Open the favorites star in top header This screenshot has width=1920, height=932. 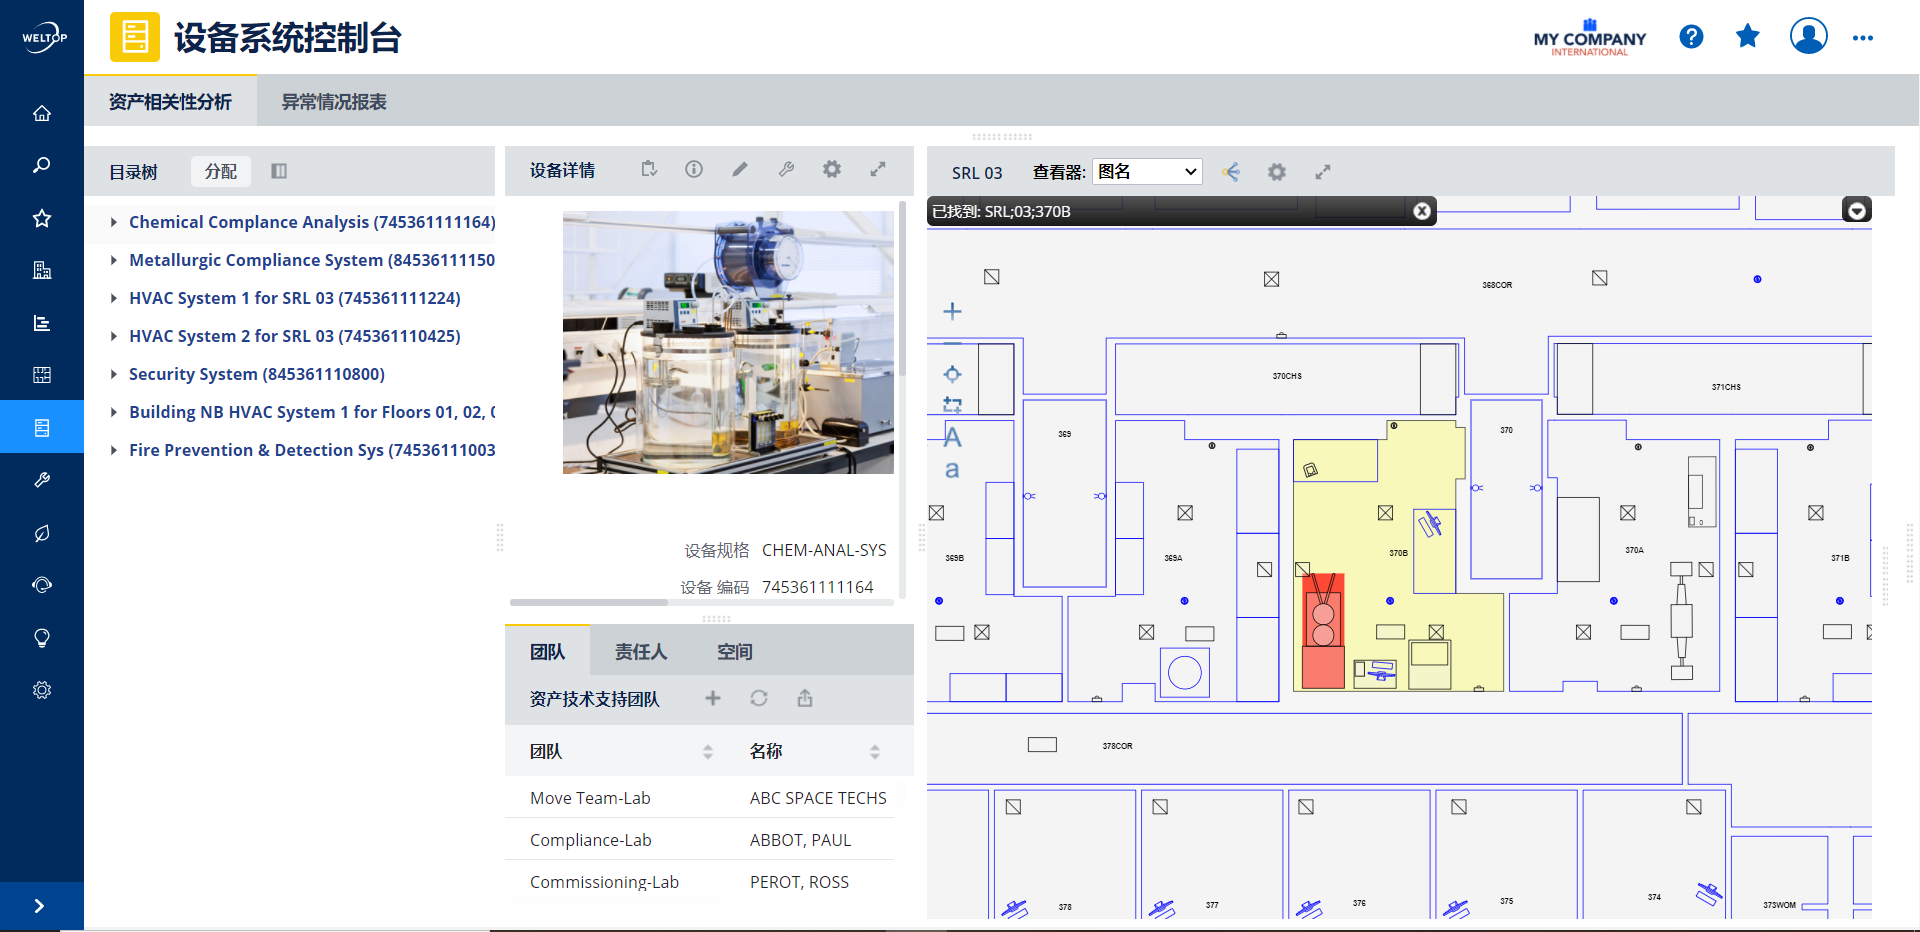(1748, 37)
